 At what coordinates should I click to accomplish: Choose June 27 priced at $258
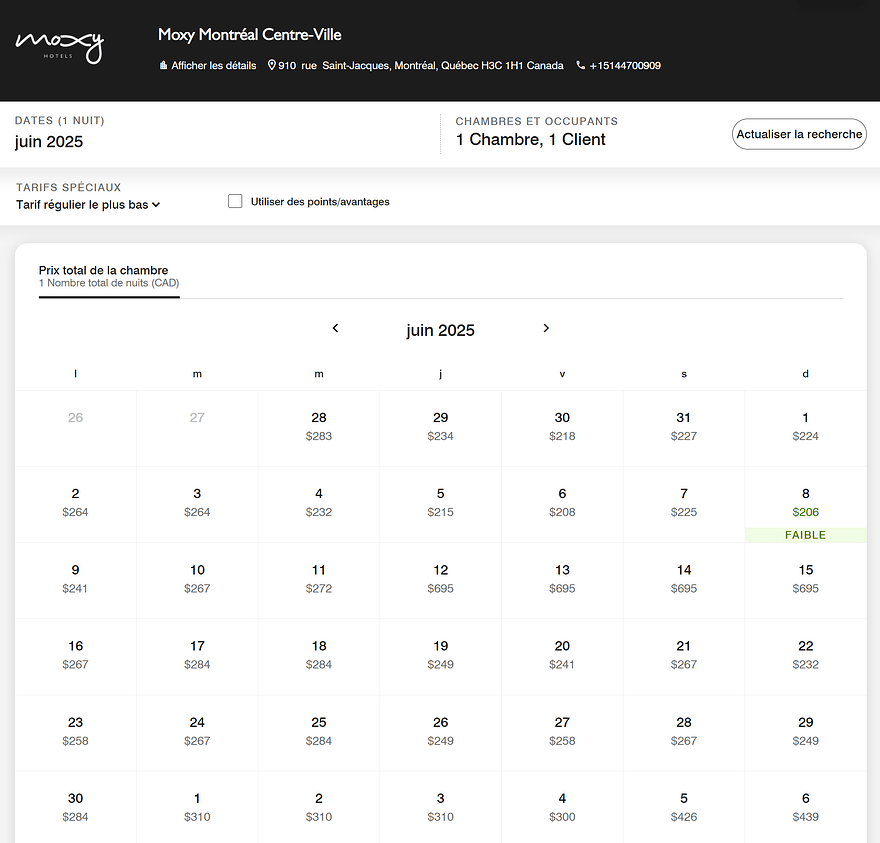pyautogui.click(x=562, y=733)
